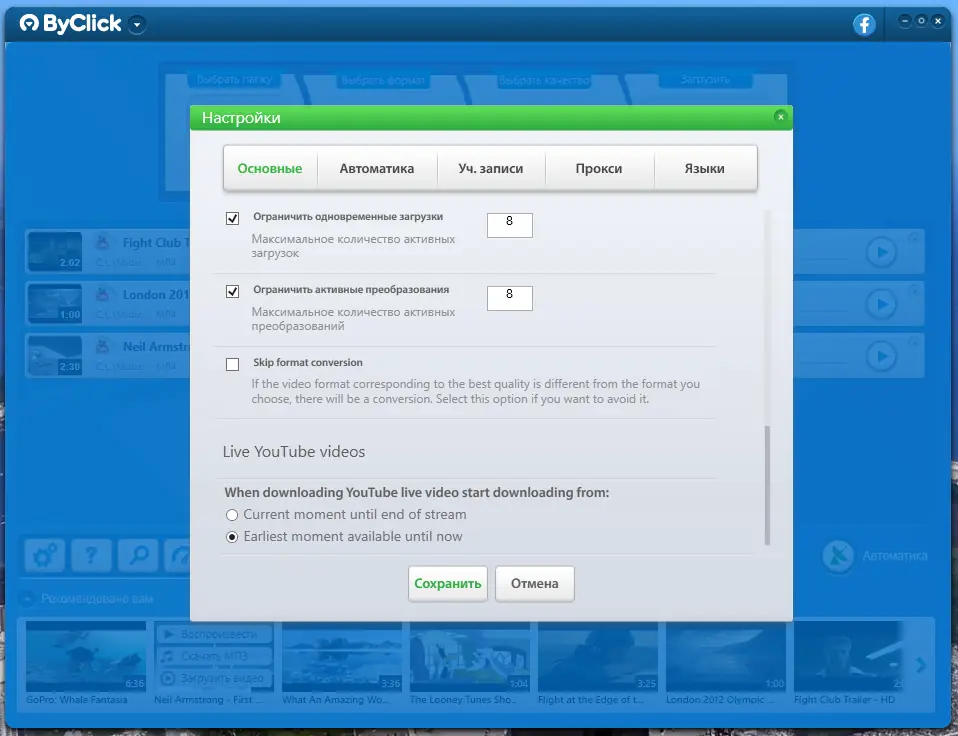Uncheck Ограничить одновременные загрузки

[x=232, y=218]
